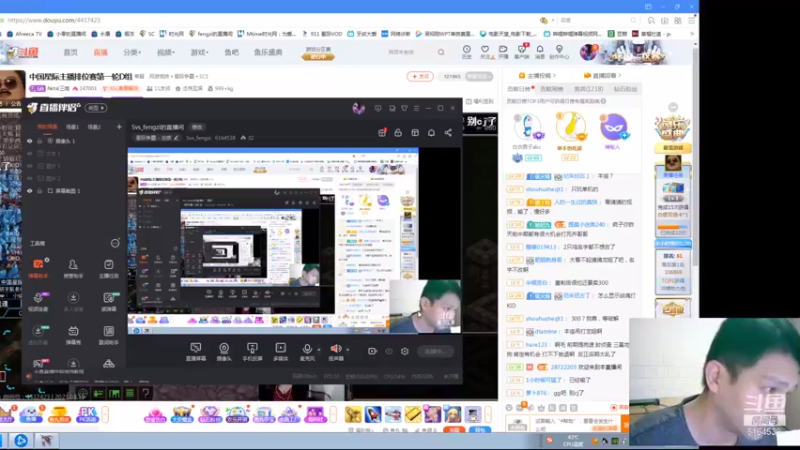The width and height of the screenshot is (800, 450).
Task: Click the 关注 follow button on stream
Action: click(420, 76)
